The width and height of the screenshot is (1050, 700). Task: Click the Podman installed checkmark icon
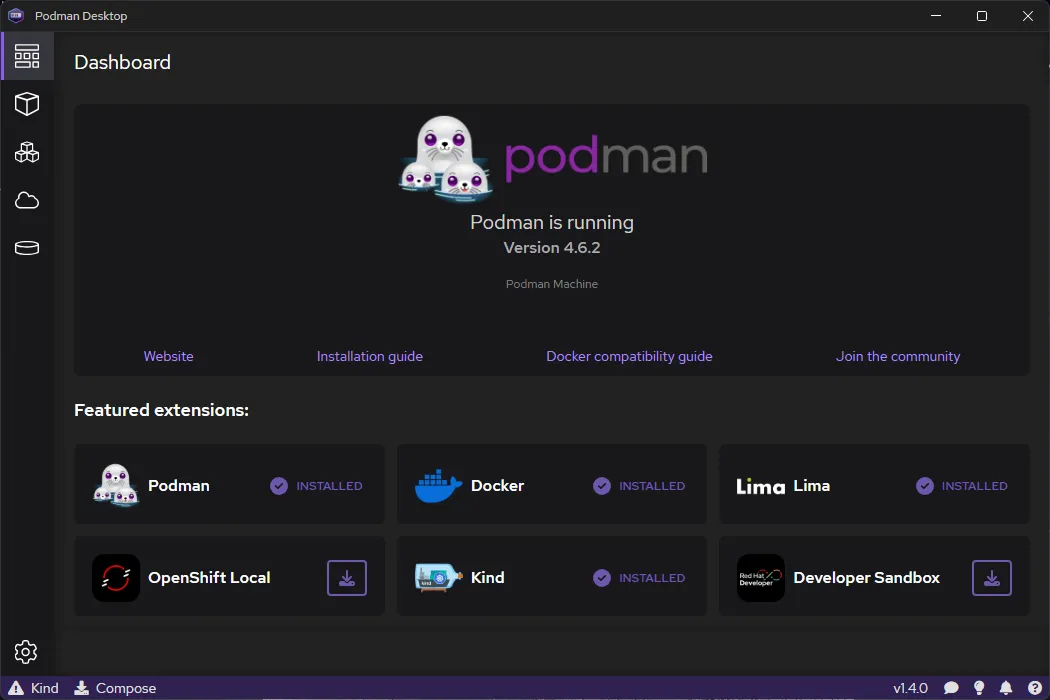(279, 486)
